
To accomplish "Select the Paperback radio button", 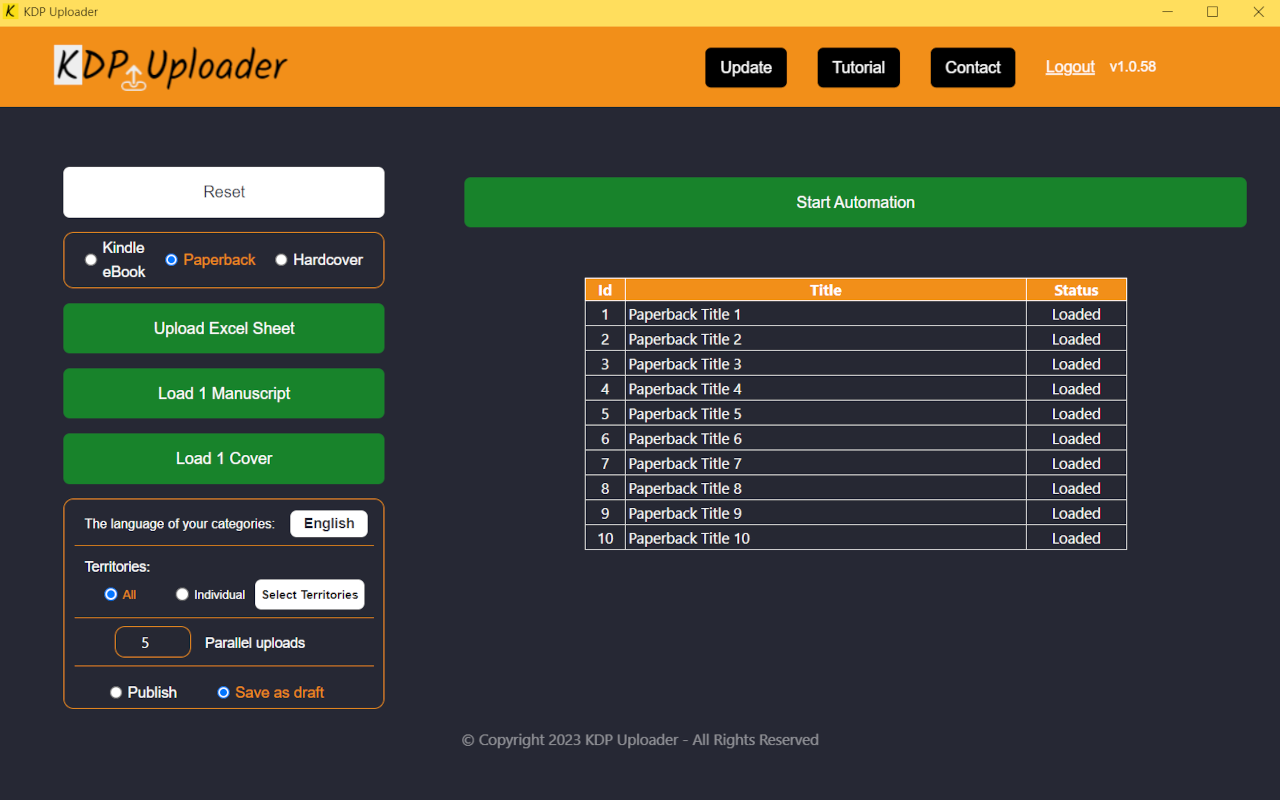I will click(x=171, y=260).
